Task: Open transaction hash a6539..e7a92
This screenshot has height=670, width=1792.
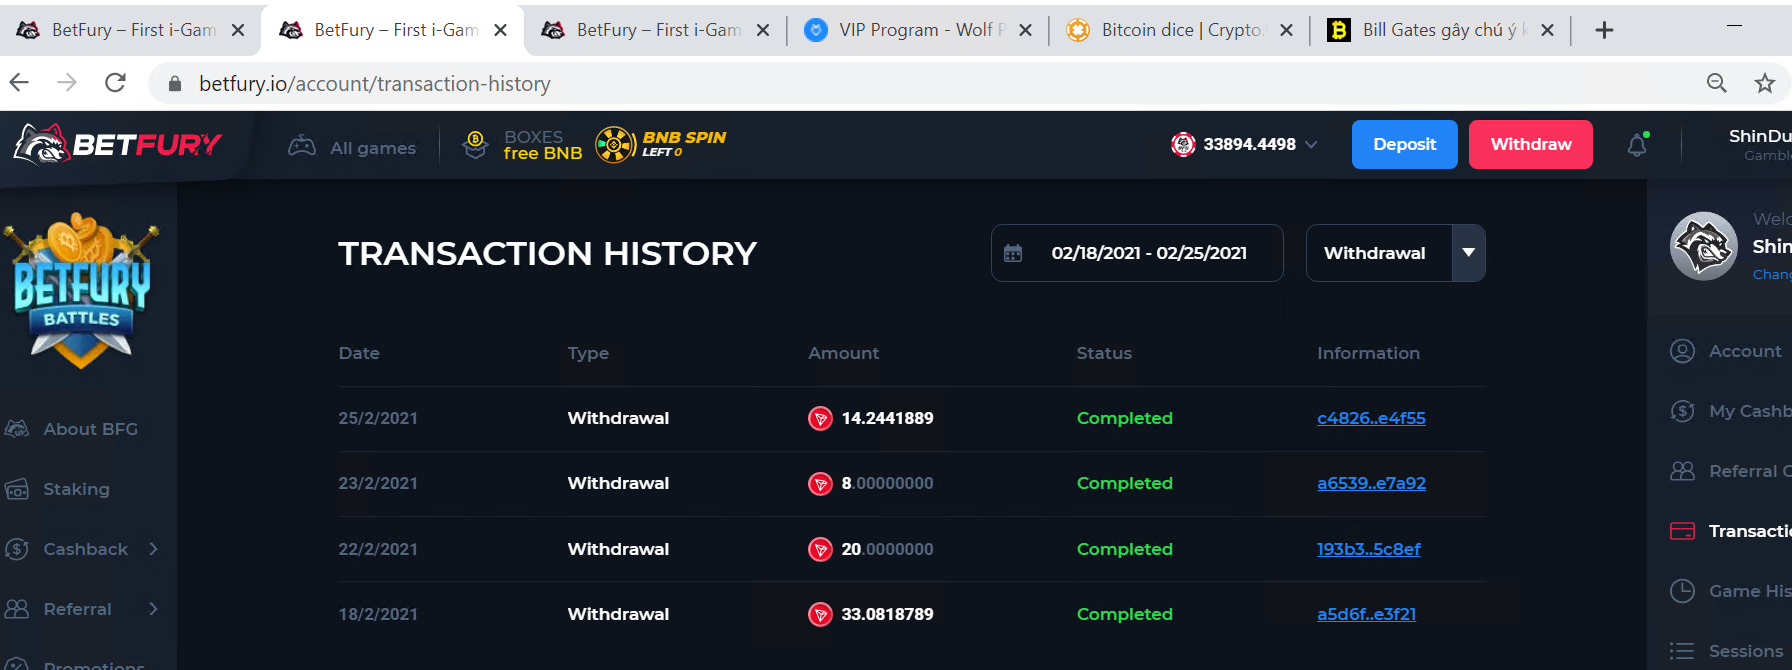Action: [x=1371, y=483]
